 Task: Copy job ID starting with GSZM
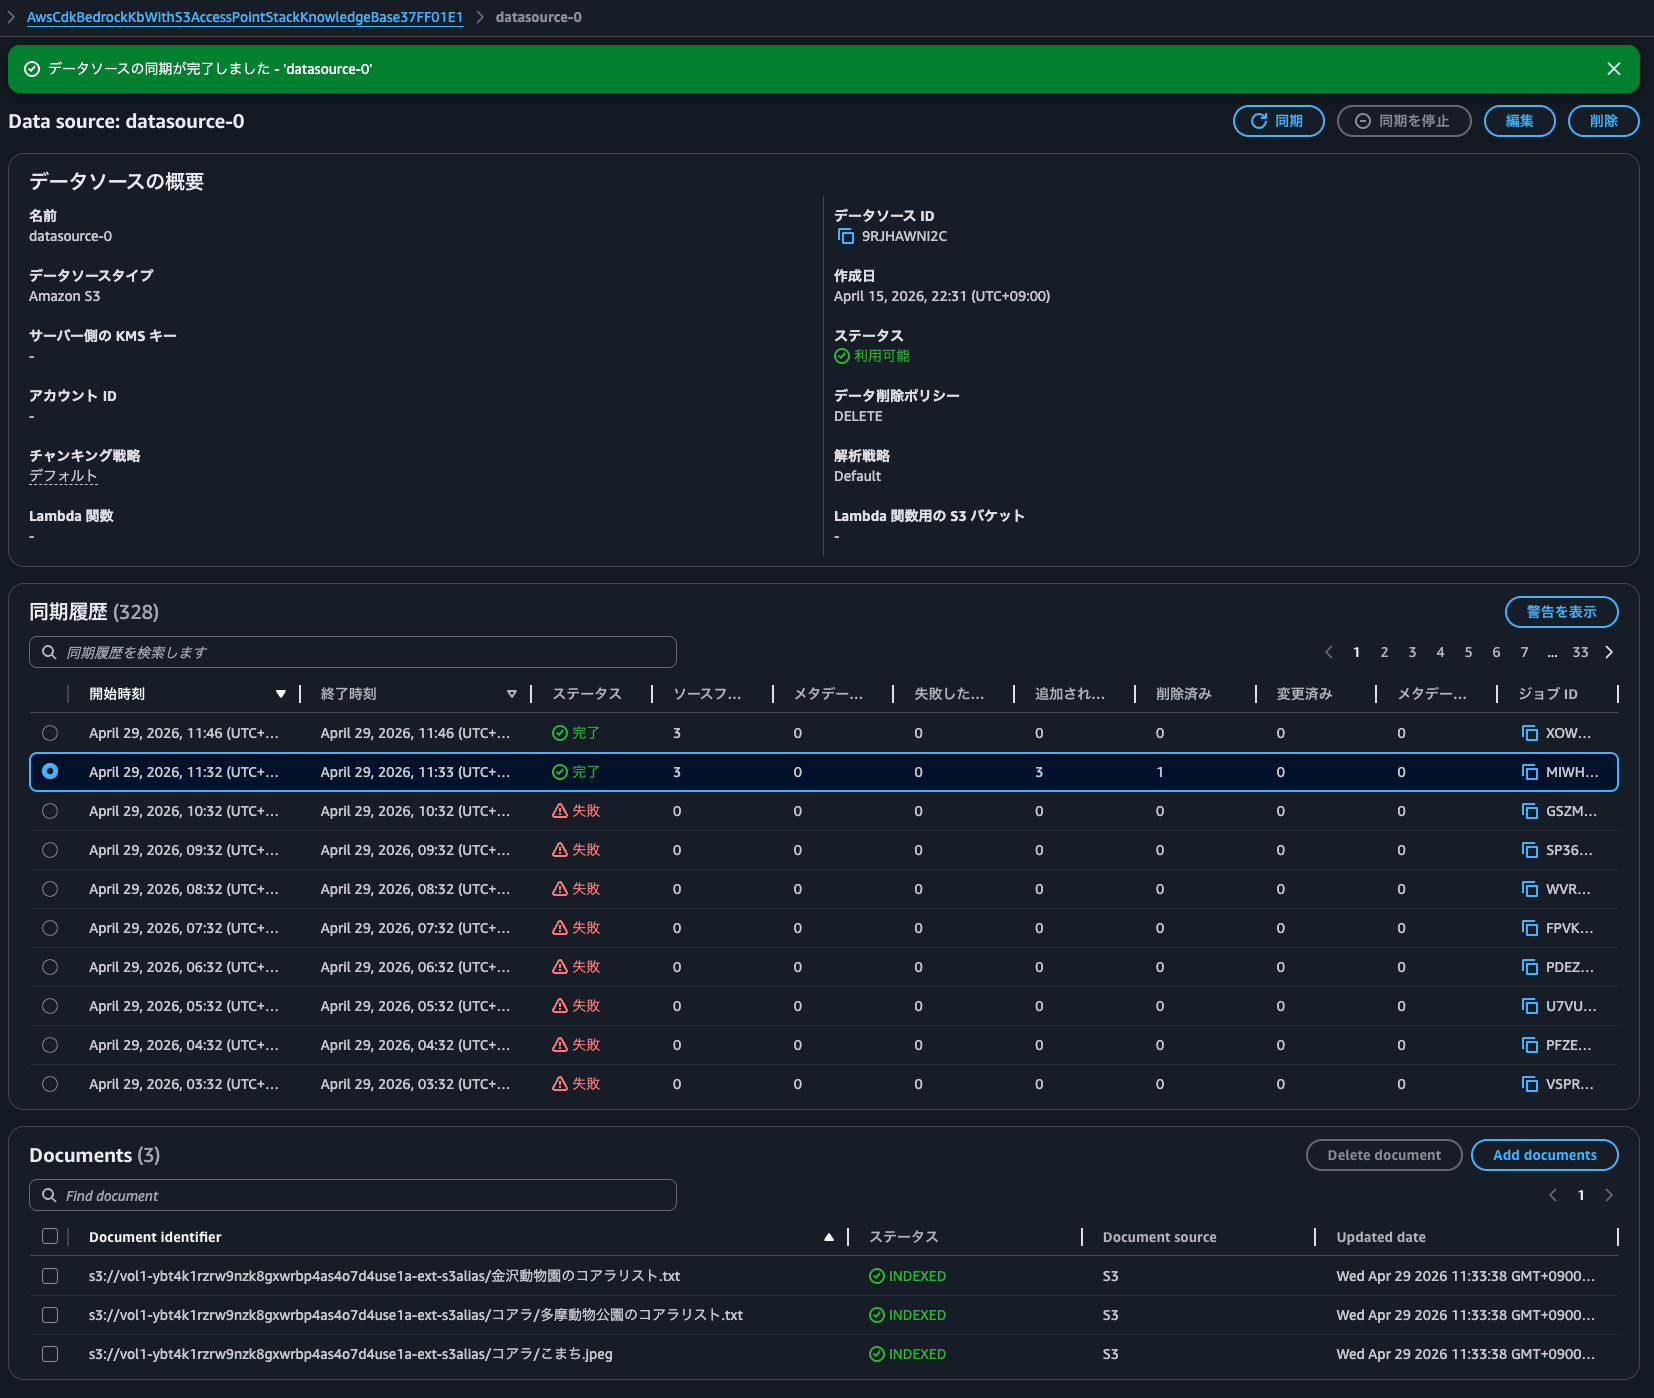pos(1529,811)
